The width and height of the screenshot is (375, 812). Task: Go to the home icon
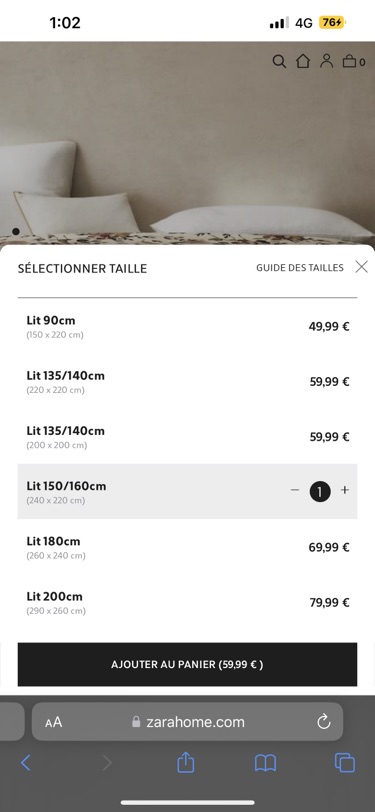[x=303, y=61]
